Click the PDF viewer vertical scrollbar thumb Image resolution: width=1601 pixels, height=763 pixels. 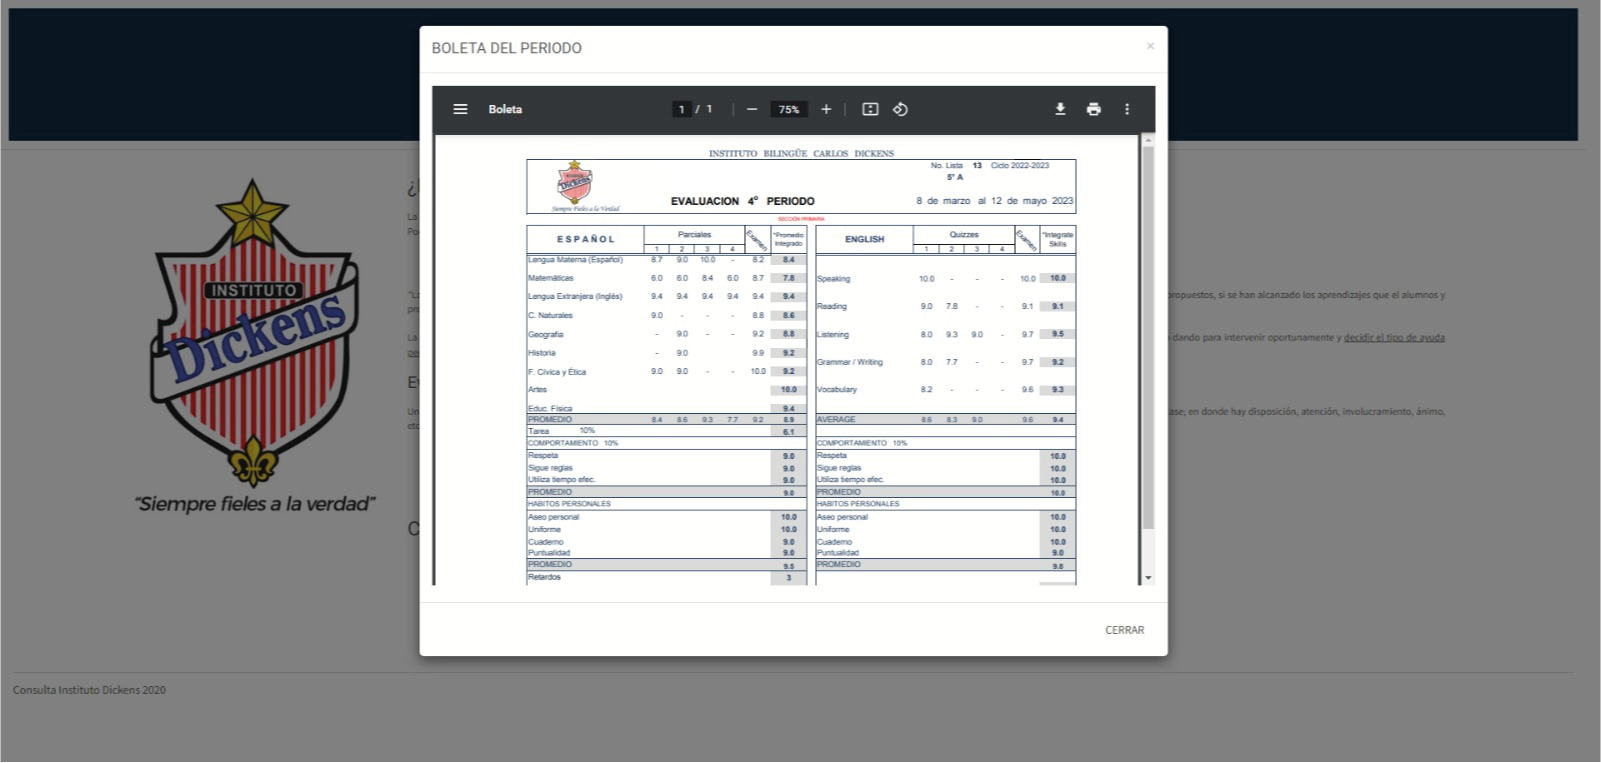1148,340
